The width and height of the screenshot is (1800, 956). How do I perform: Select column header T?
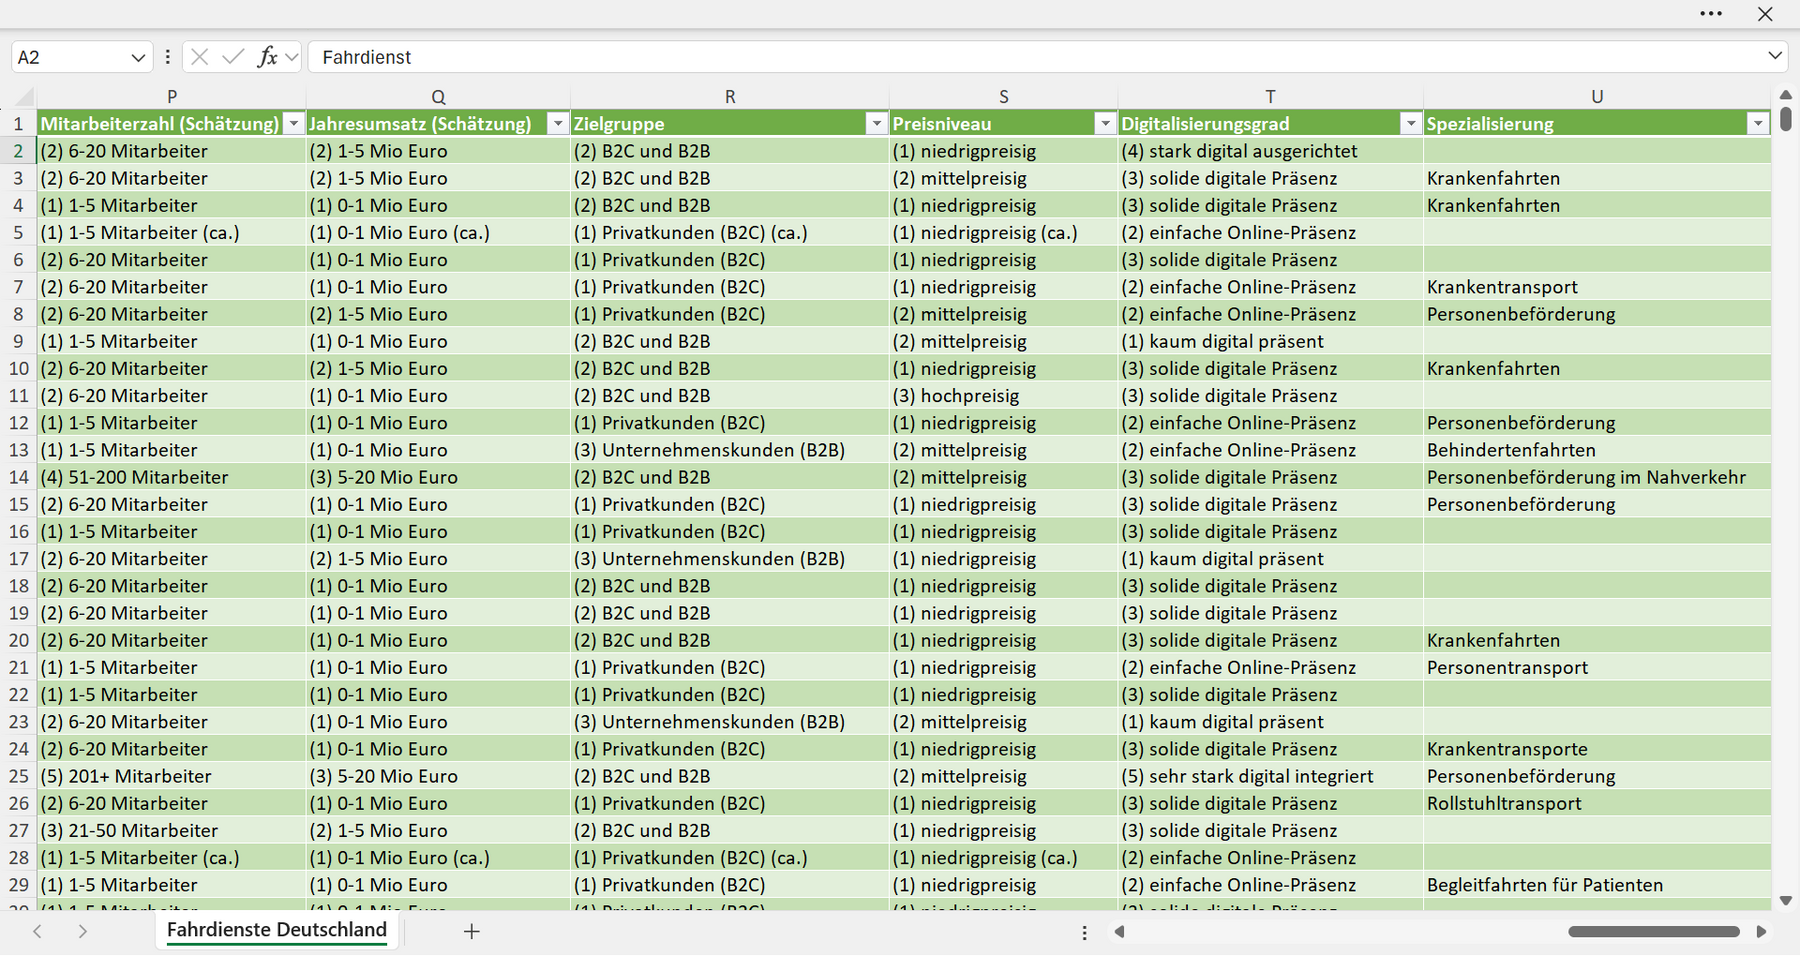1270,97
